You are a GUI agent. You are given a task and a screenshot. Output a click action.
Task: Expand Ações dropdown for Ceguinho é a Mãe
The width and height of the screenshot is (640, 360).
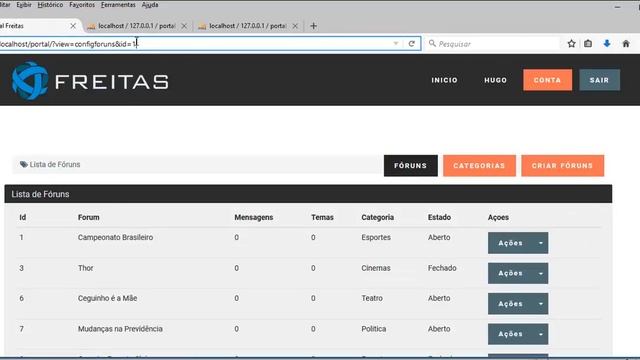tap(541, 304)
